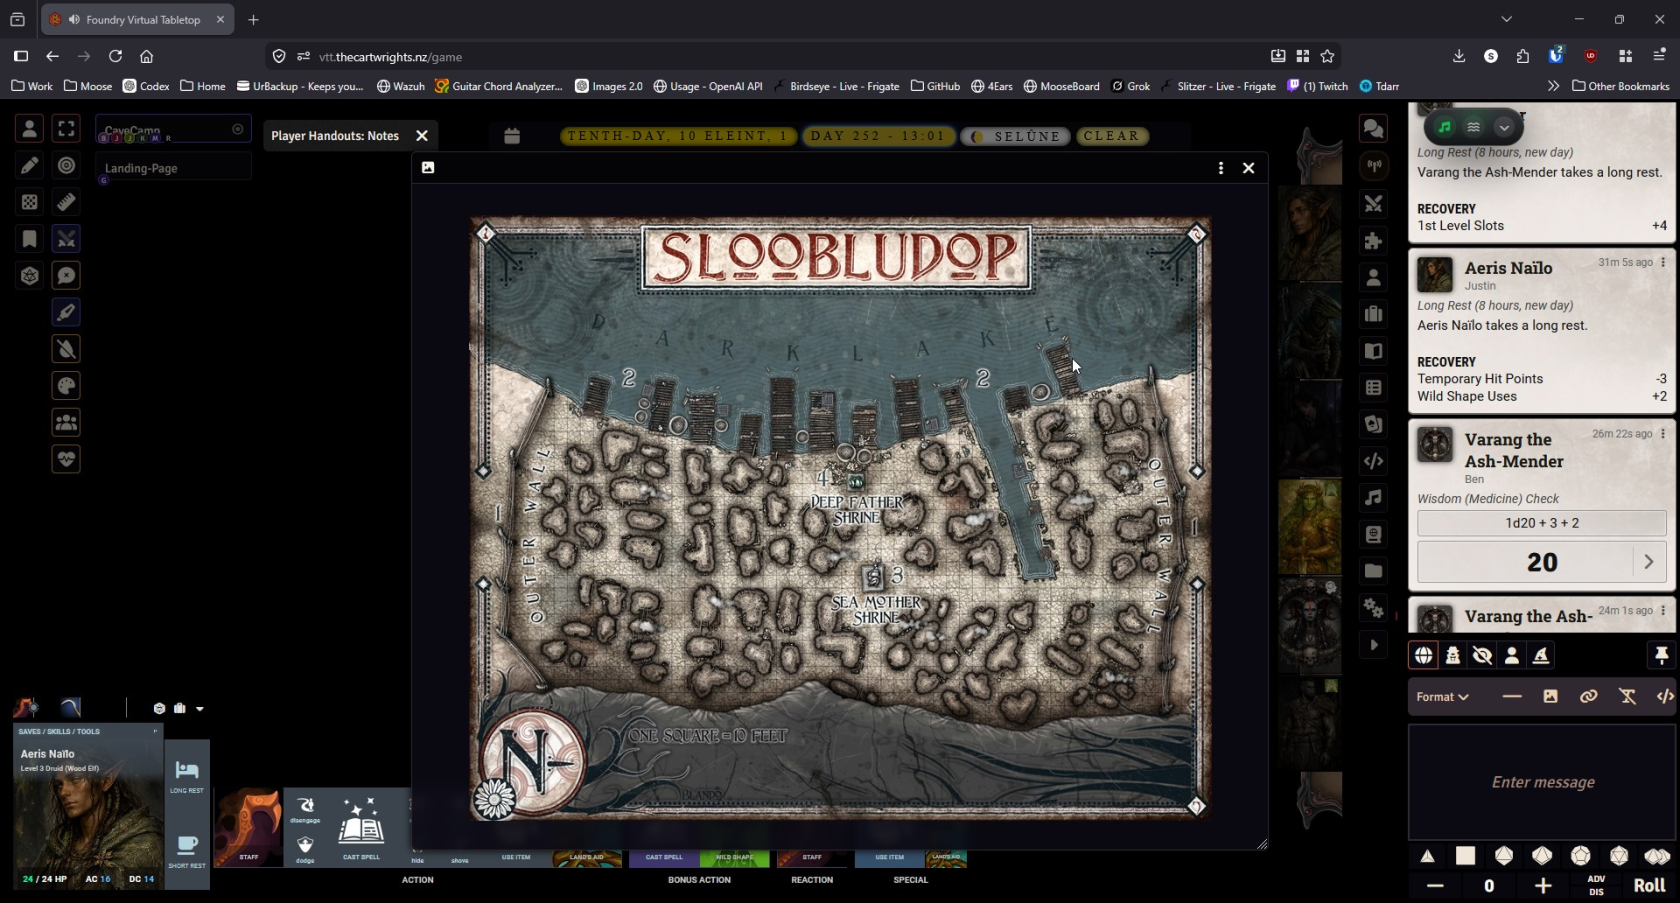Open the color palette tool

click(x=66, y=386)
